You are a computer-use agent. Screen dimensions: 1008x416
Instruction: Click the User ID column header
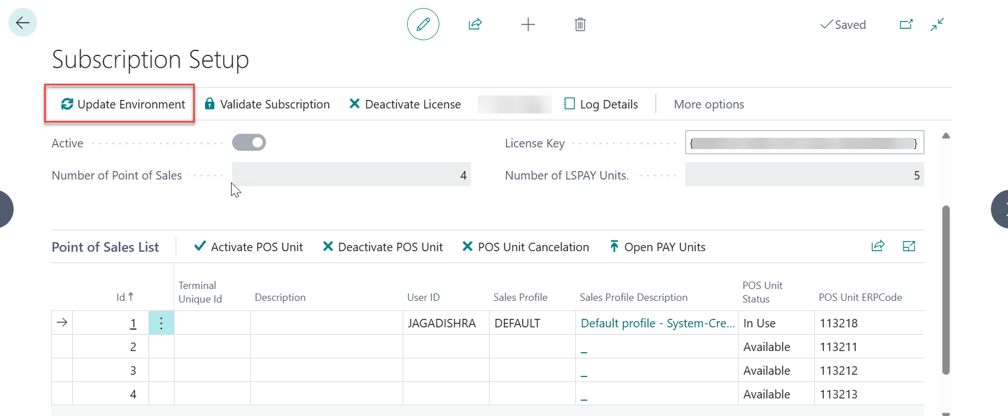click(x=423, y=297)
